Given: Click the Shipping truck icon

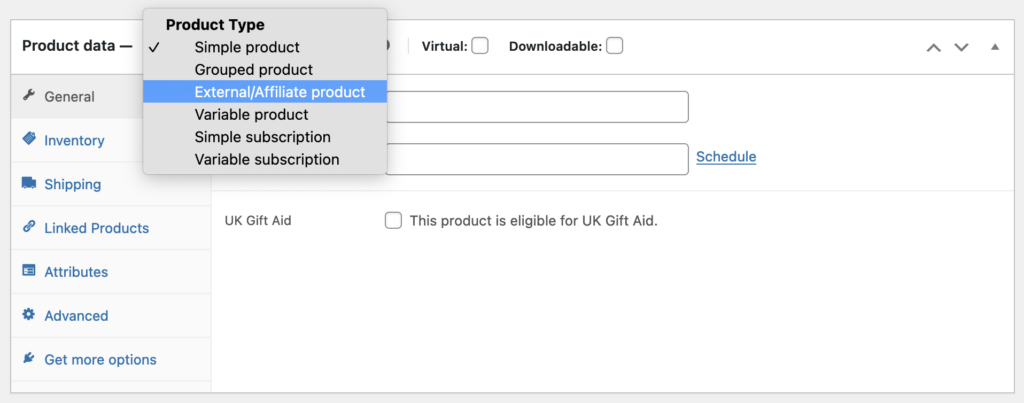Looking at the screenshot, I should pyautogui.click(x=29, y=183).
